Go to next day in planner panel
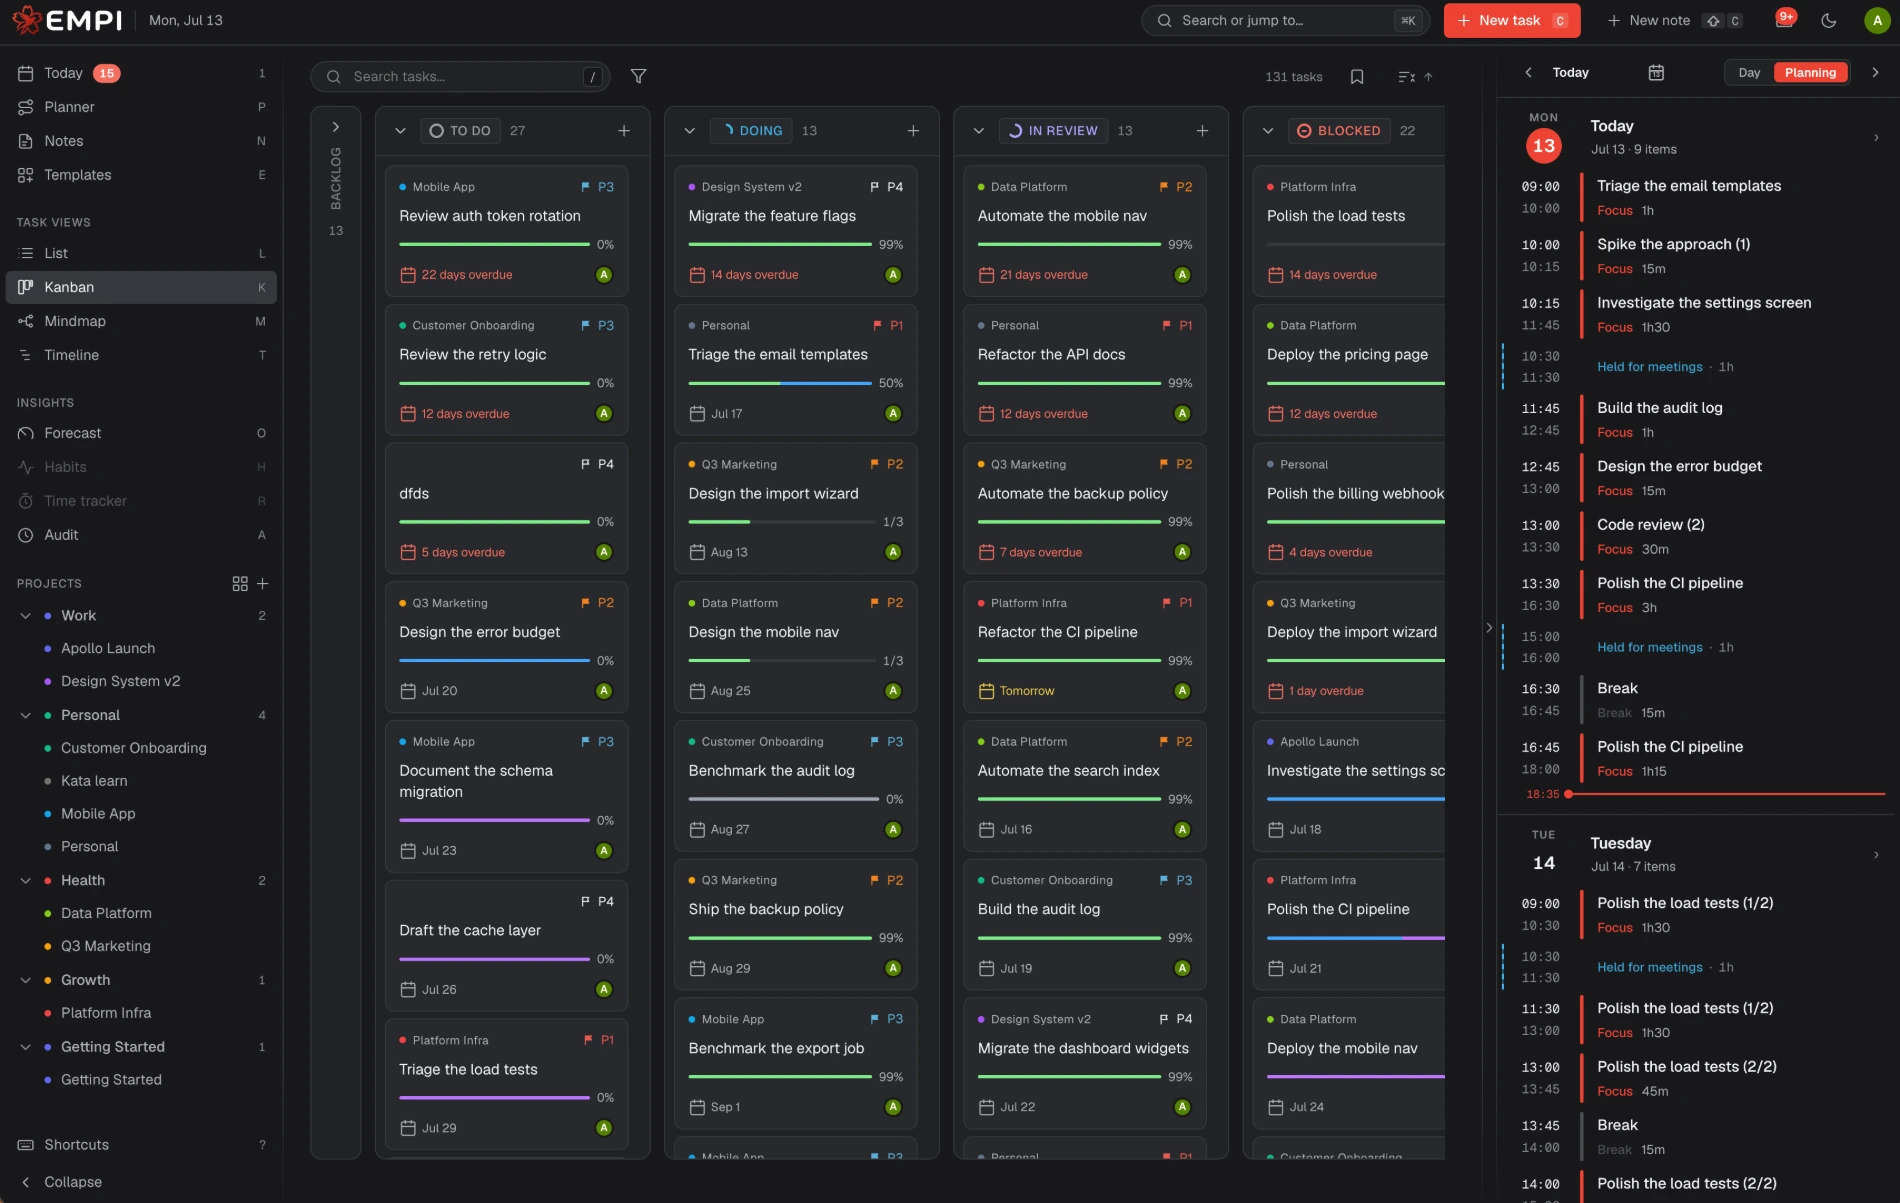The height and width of the screenshot is (1203, 1900). pos(1875,72)
